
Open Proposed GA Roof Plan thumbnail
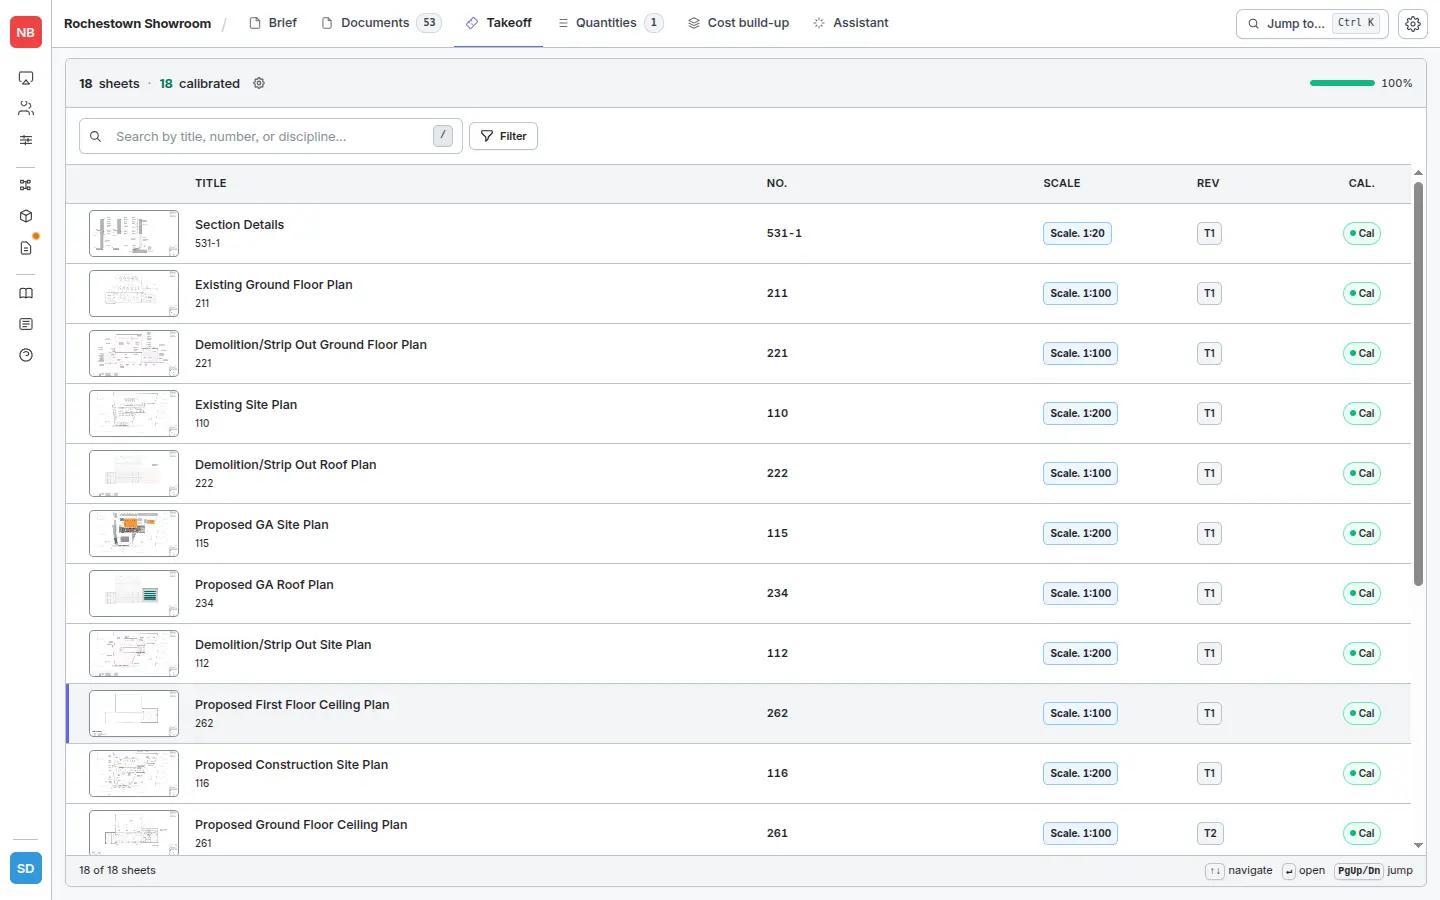pyautogui.click(x=134, y=593)
